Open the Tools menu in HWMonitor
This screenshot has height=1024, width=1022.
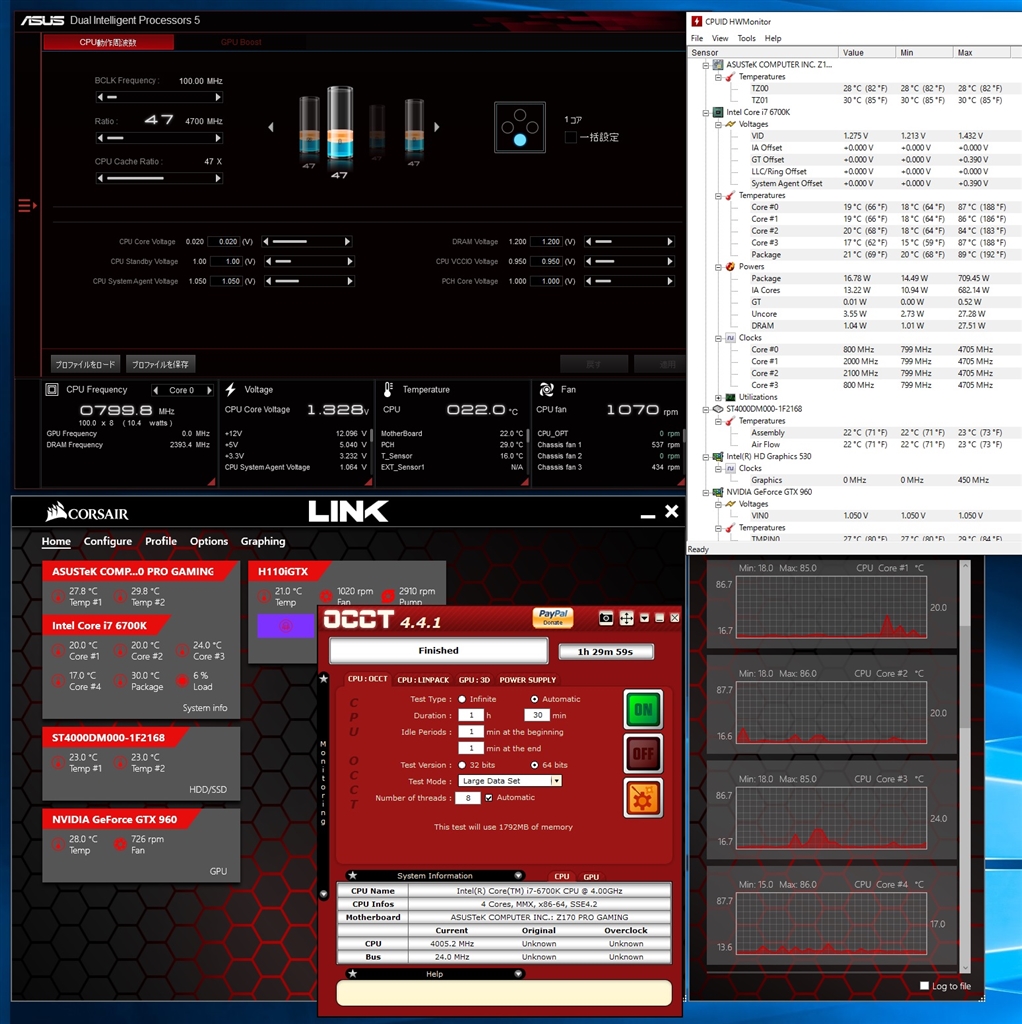(746, 39)
